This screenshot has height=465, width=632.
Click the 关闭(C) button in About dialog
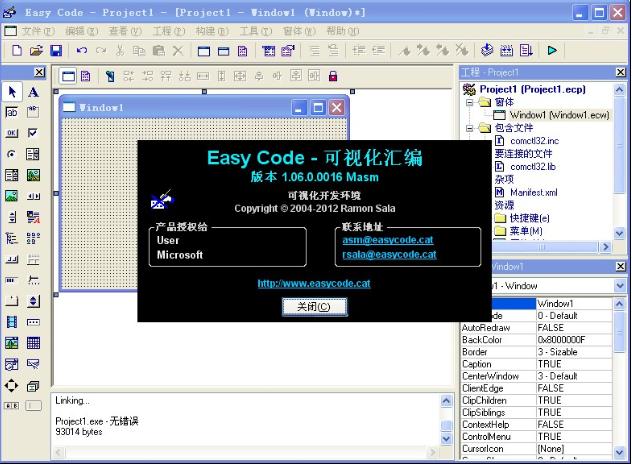[x=314, y=307]
